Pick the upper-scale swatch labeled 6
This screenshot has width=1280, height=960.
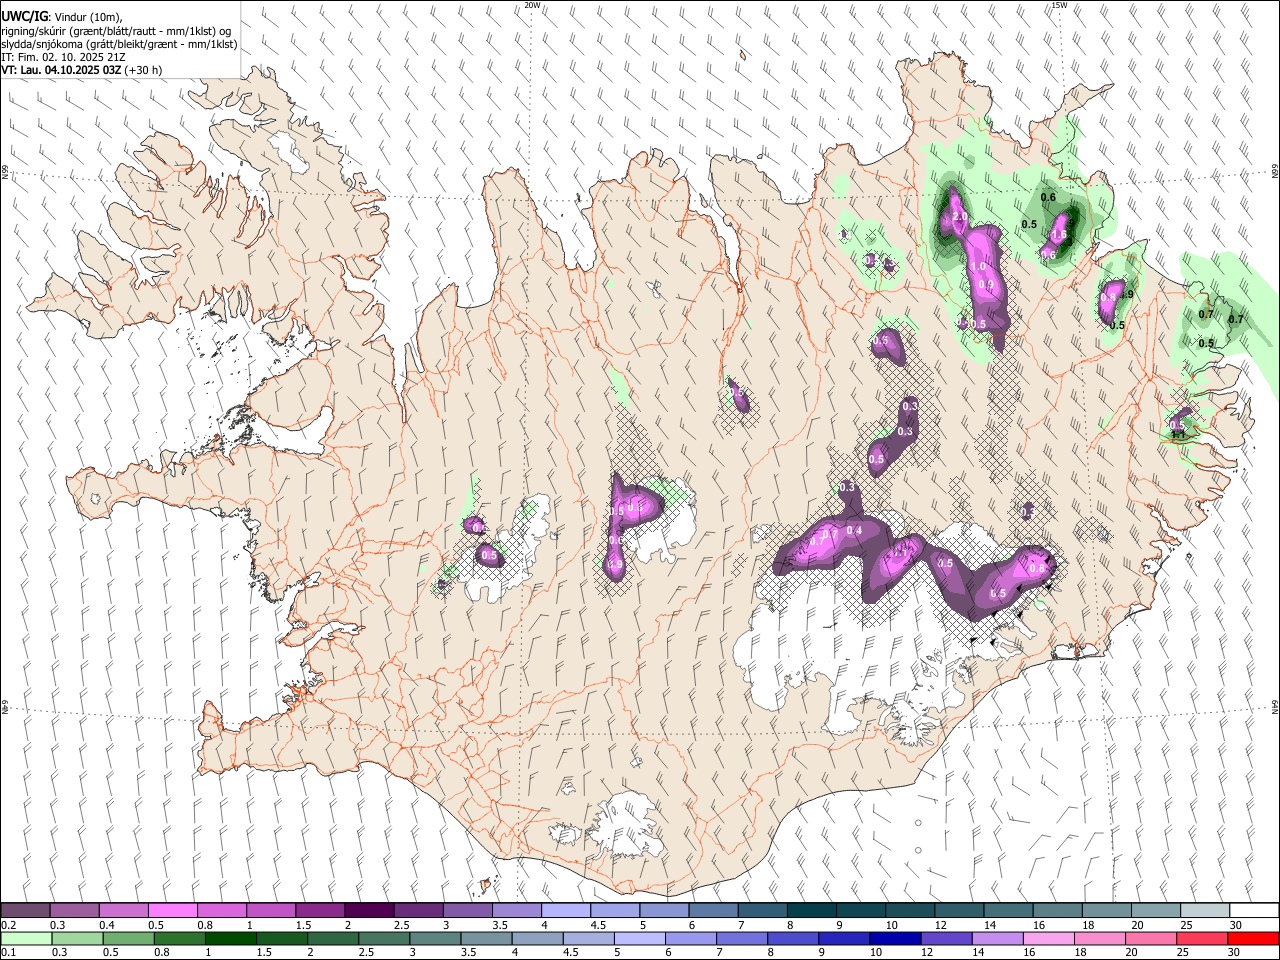713,911
